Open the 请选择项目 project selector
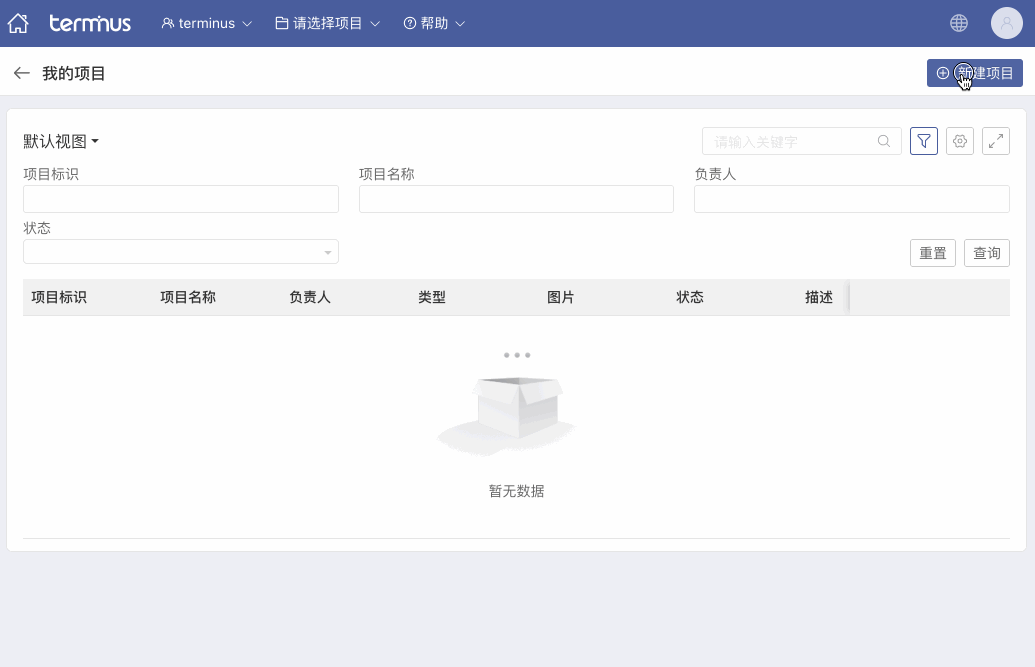The width and height of the screenshot is (1035, 667). pyautogui.click(x=328, y=23)
